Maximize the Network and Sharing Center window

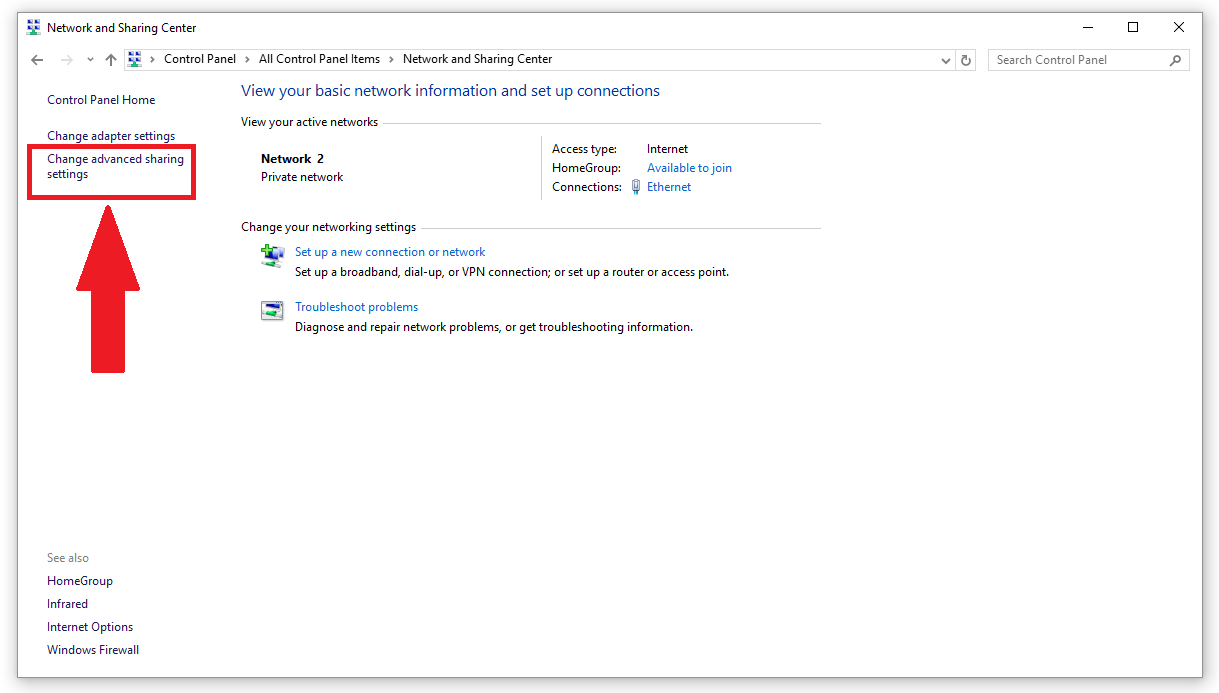coord(1133,28)
